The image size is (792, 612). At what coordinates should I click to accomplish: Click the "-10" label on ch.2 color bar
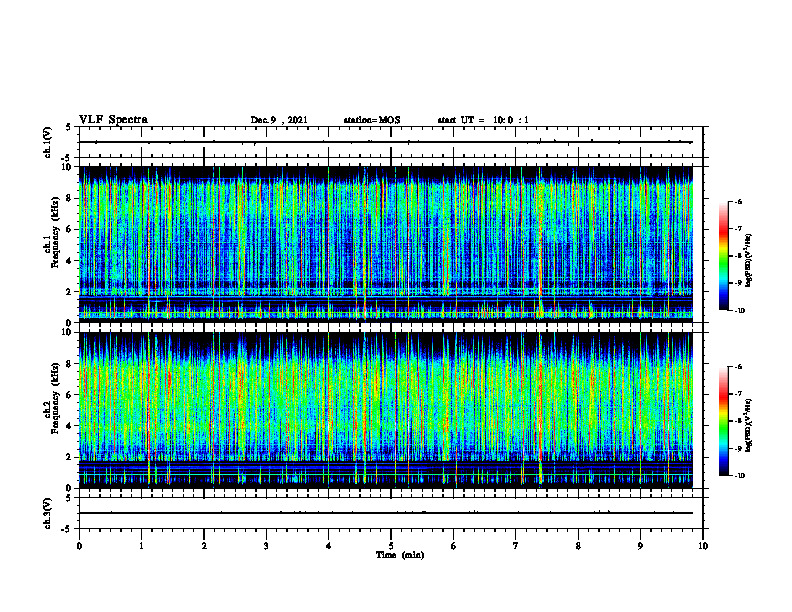pos(739,476)
